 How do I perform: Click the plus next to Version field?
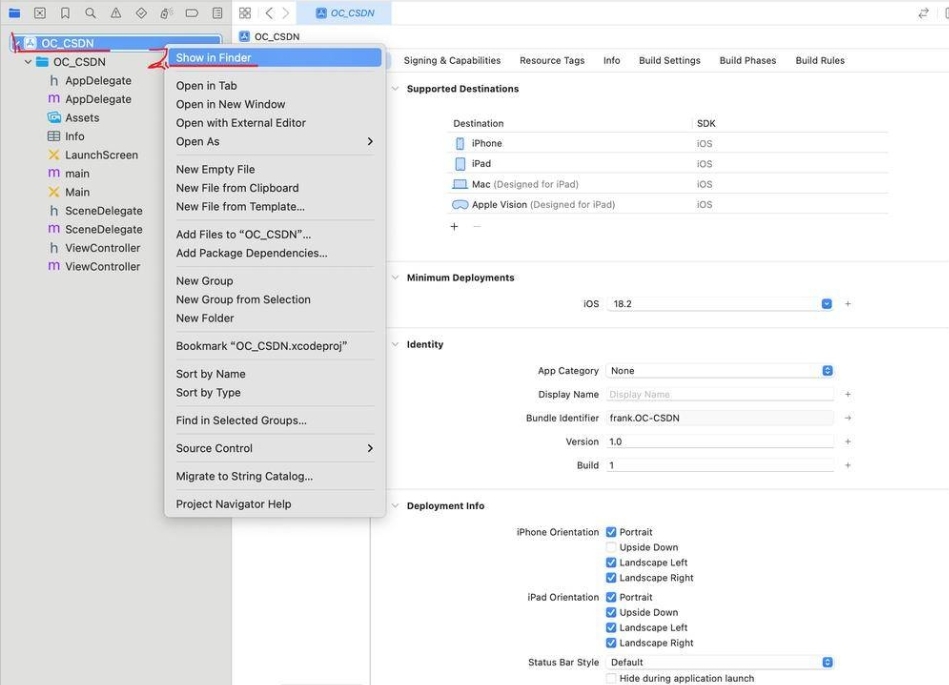click(848, 442)
